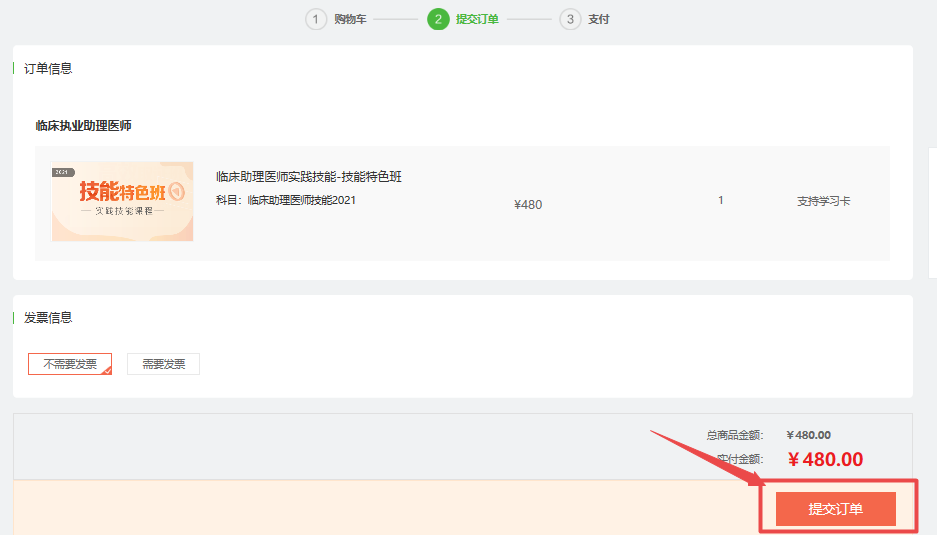This screenshot has height=535, width=937.
Task: Jump to the 支付 step label
Action: click(598, 19)
